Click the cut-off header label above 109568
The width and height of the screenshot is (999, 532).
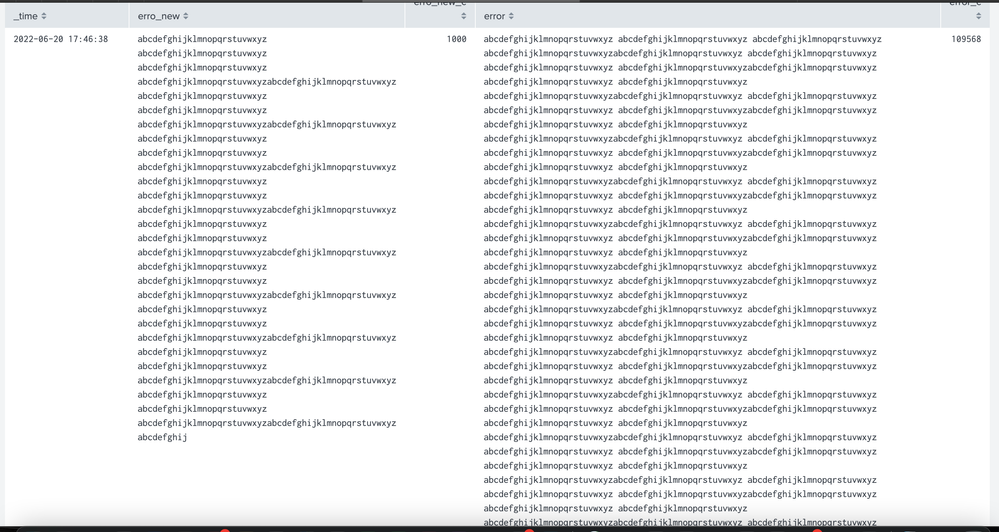pos(965,4)
